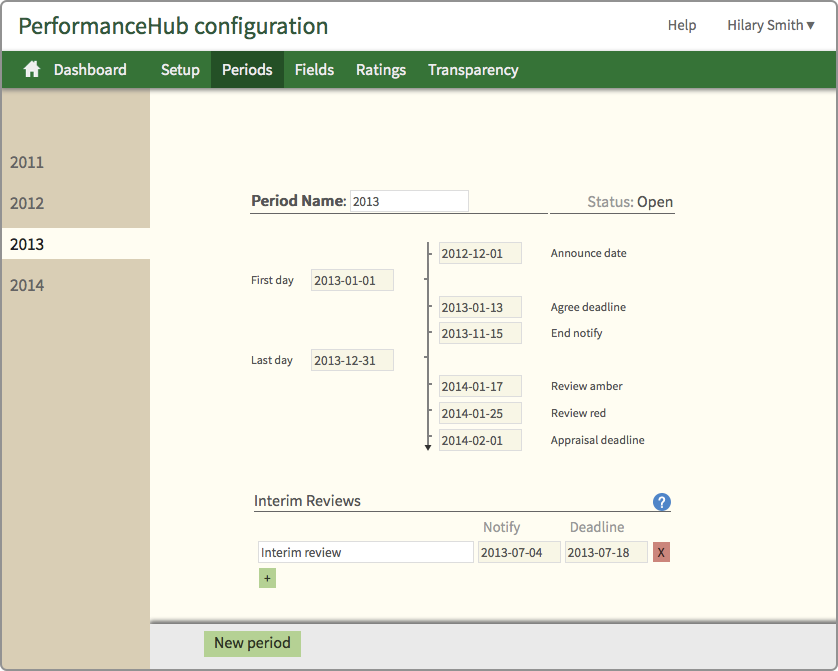Edit the interim Notify date 2013-07-04

pos(519,552)
